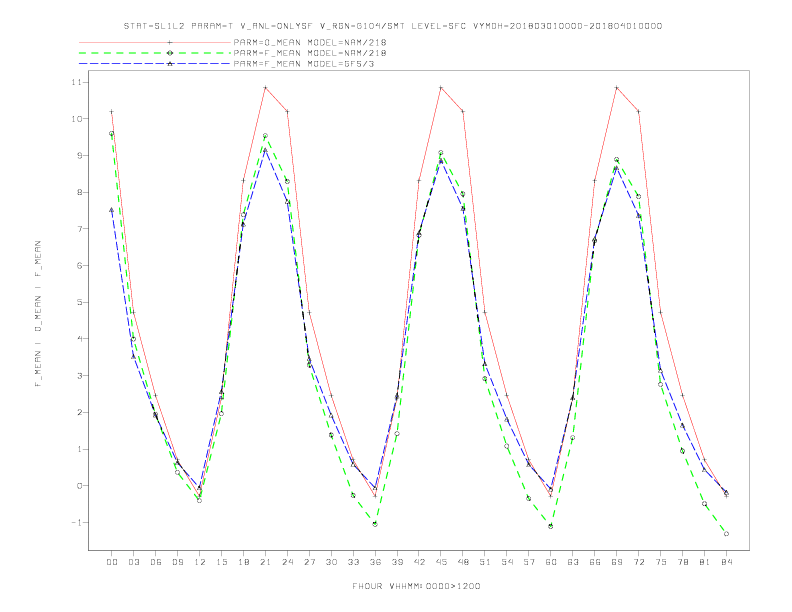Screen dimensions: 792x612
Task: Click y-axis tick label 10
Action: (x=77, y=119)
